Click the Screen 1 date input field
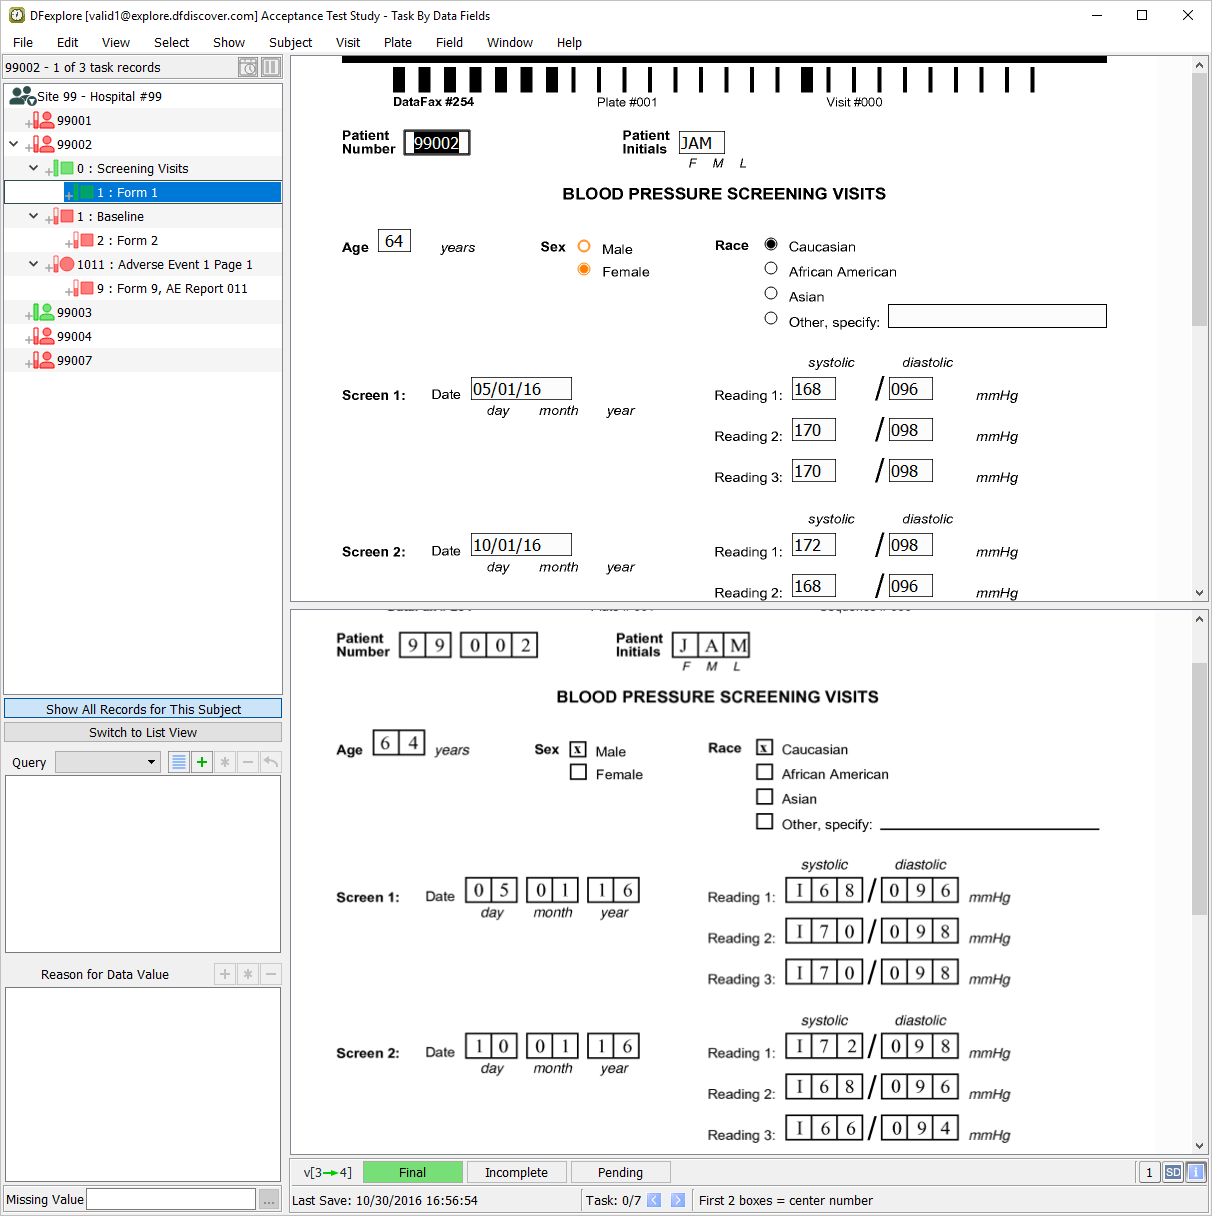This screenshot has height=1216, width=1212. pyautogui.click(x=521, y=389)
